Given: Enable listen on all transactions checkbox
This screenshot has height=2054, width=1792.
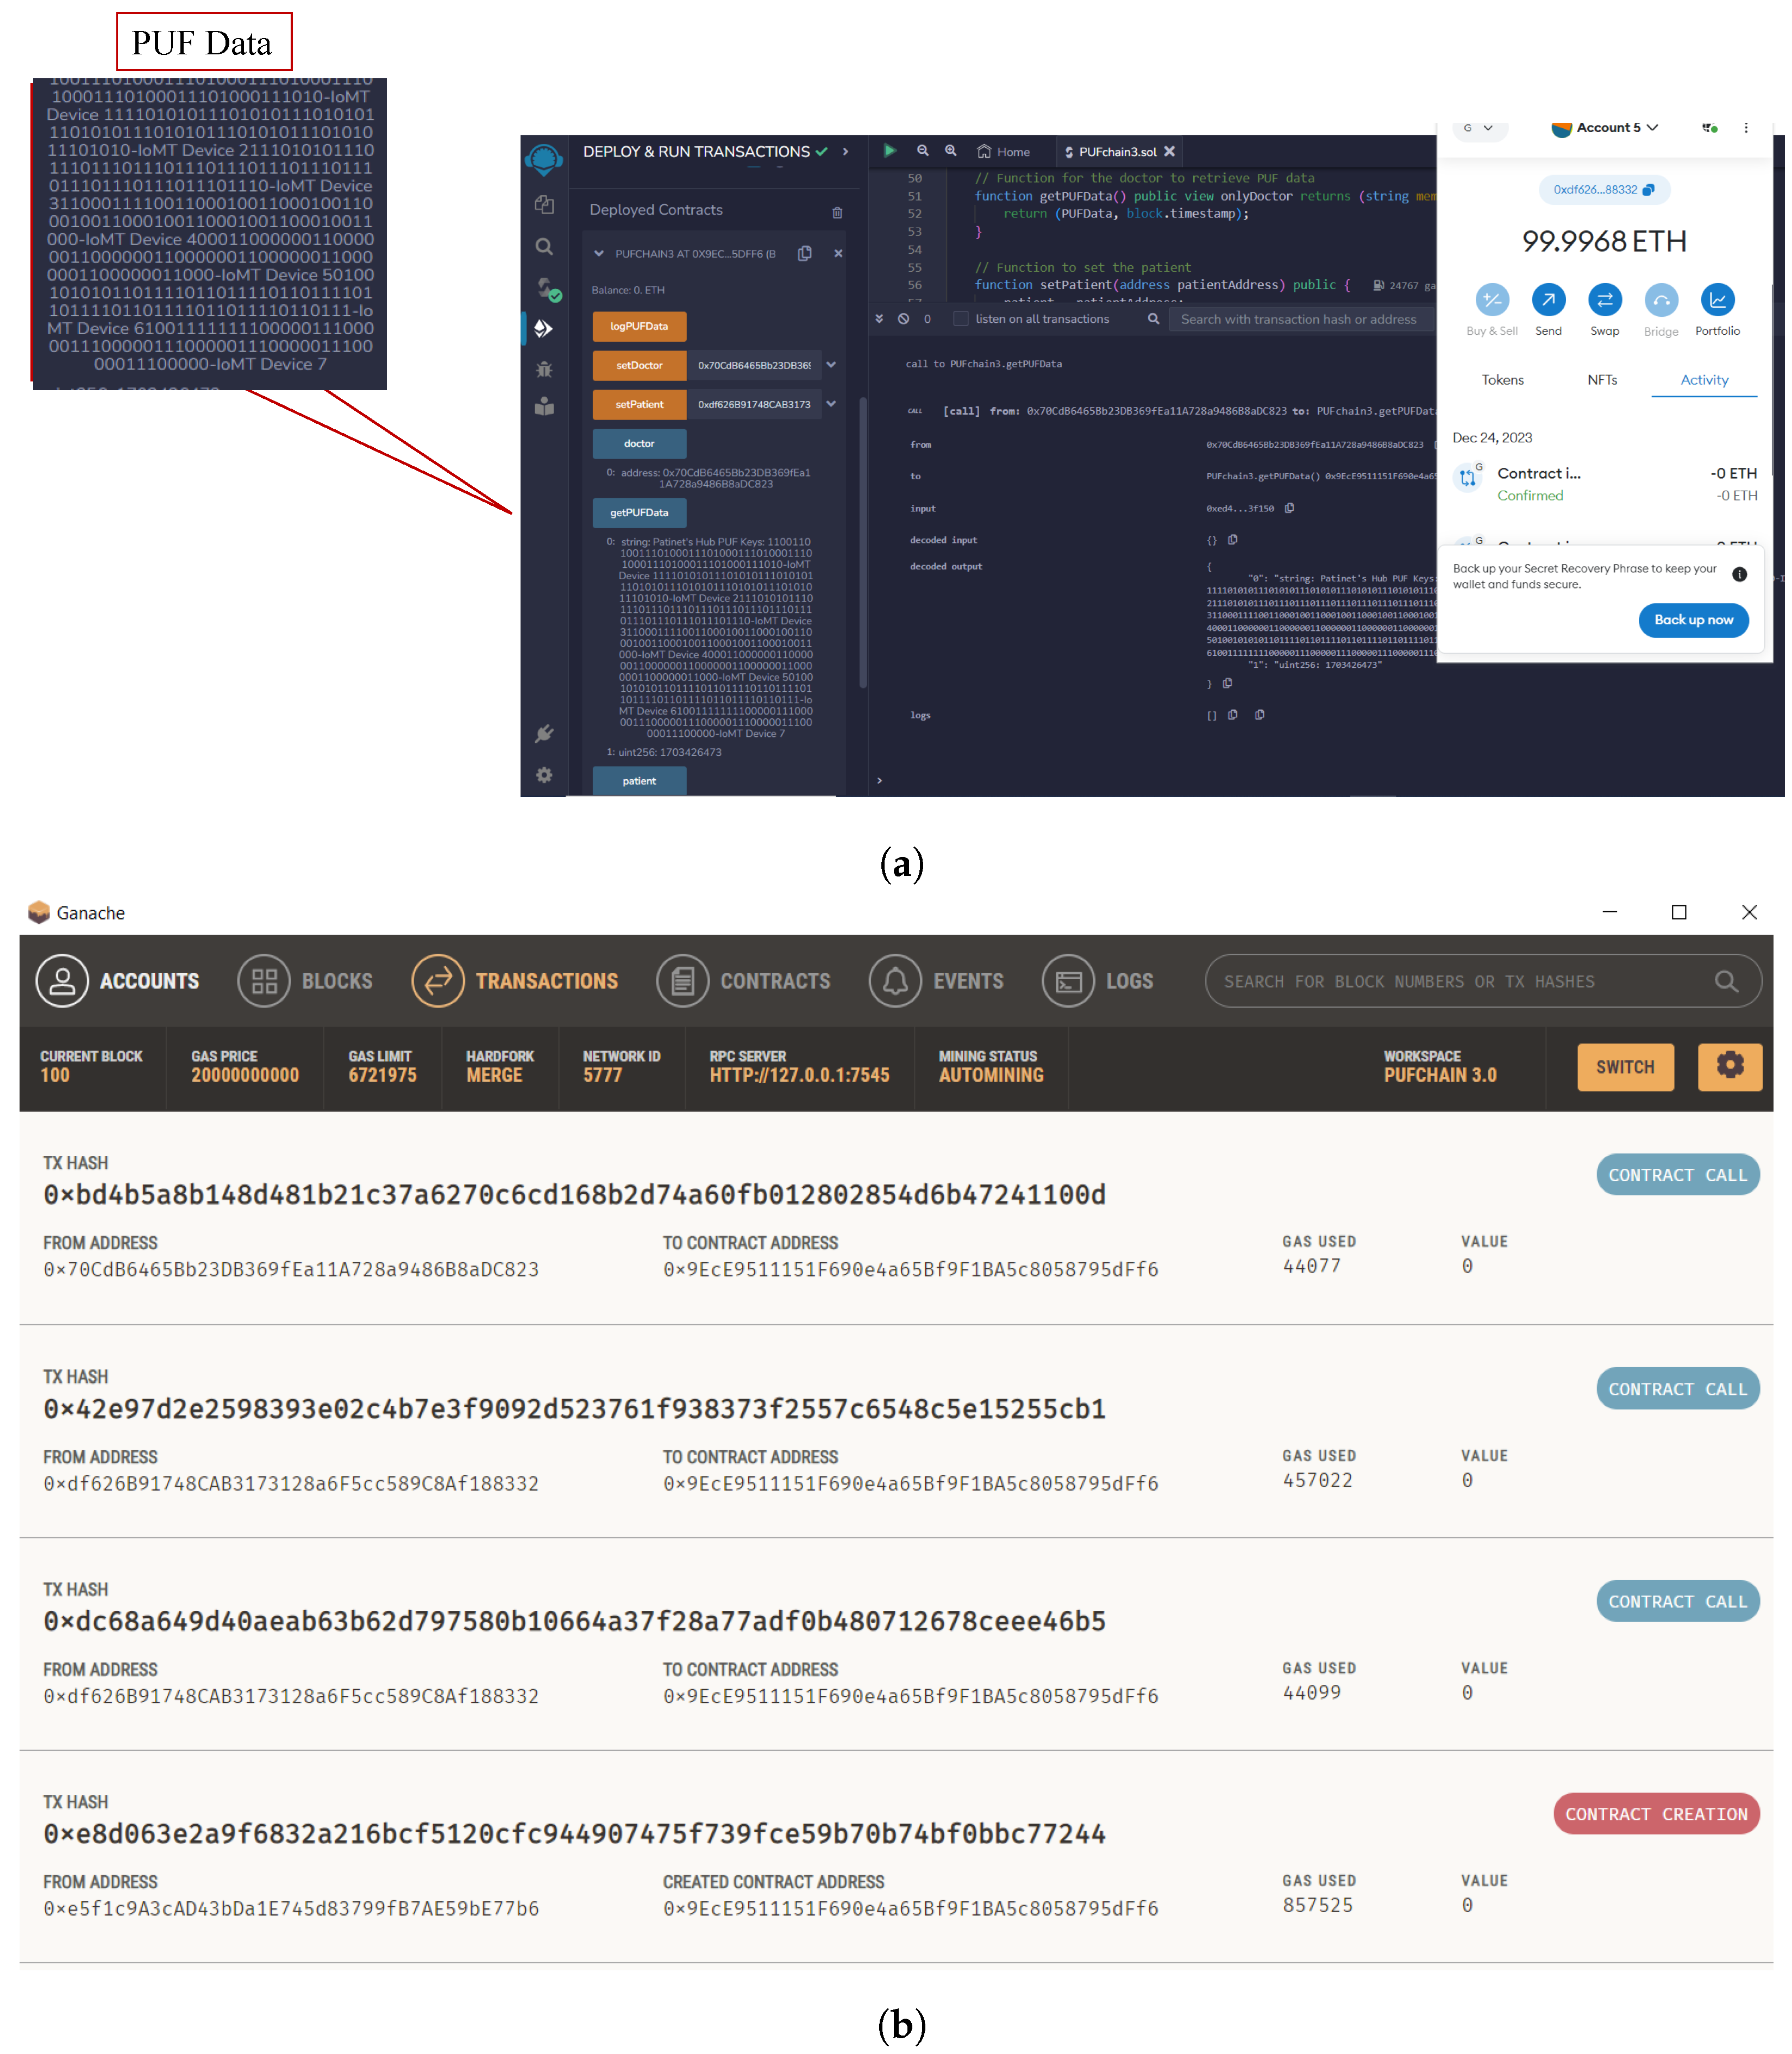Looking at the screenshot, I should click(x=962, y=319).
